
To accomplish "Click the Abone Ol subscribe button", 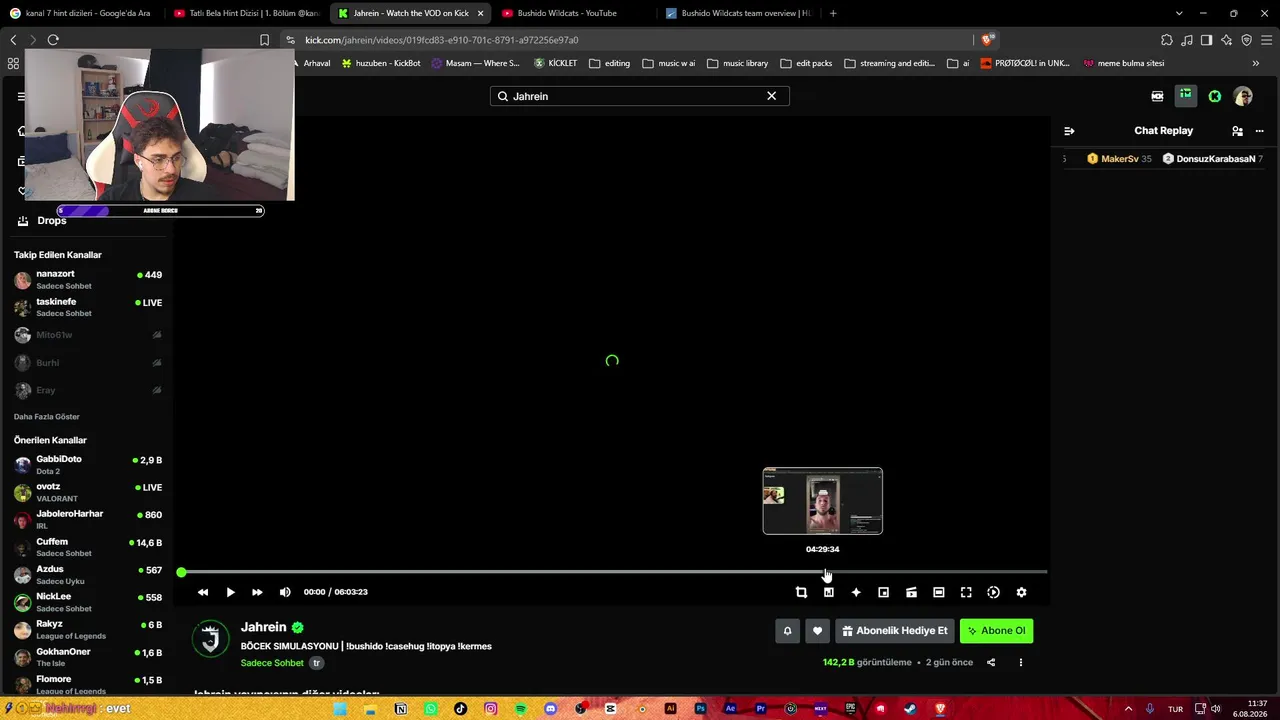I will click(996, 631).
